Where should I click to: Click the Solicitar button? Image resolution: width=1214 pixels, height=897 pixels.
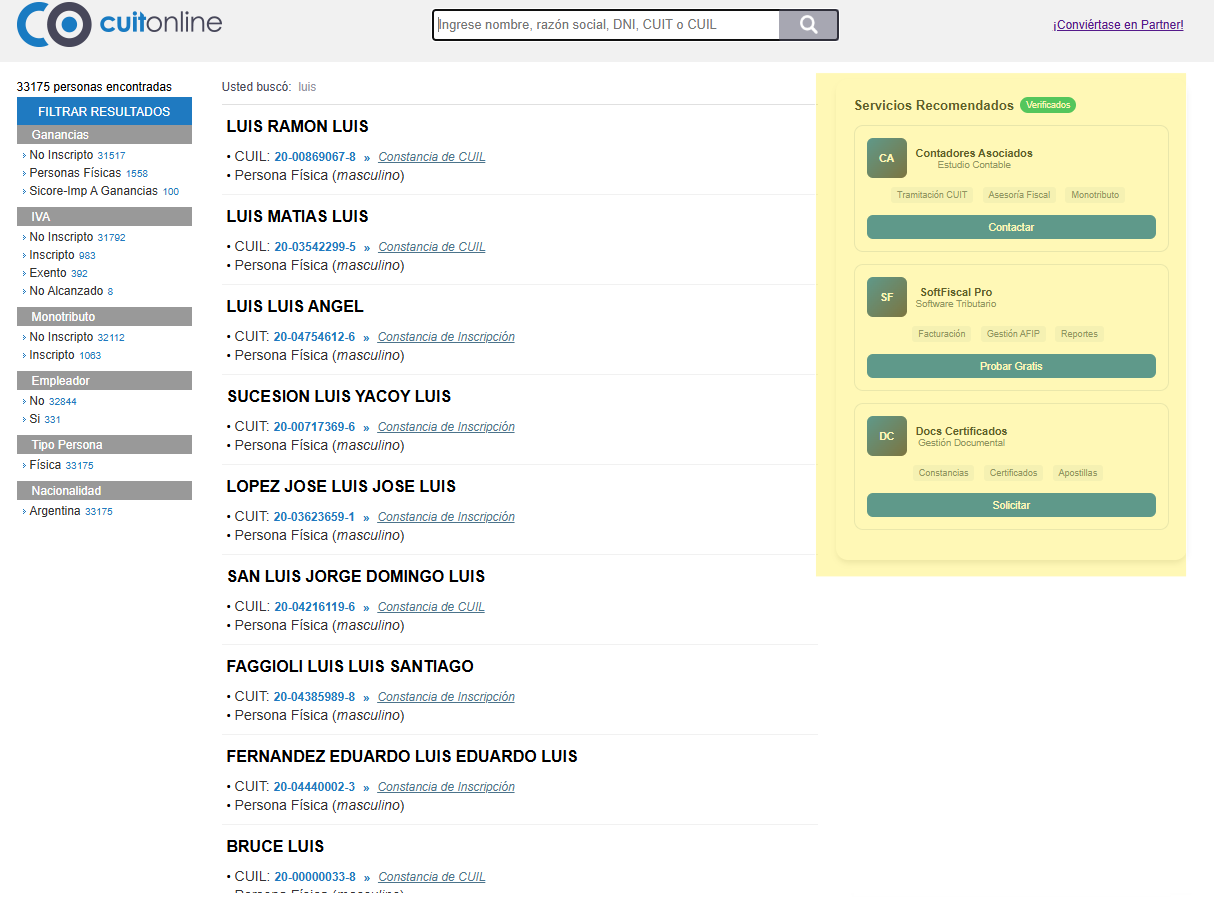pyautogui.click(x=1010, y=505)
